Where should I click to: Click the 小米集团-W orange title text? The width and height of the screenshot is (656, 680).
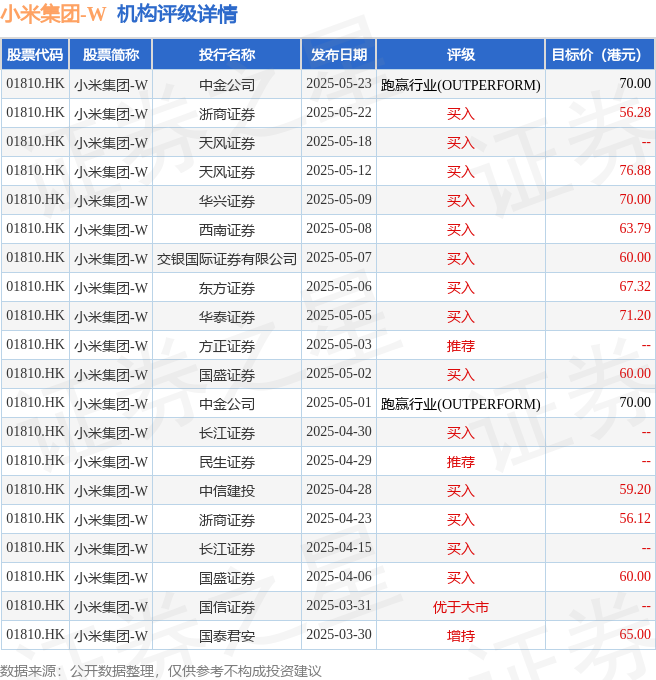coord(53,14)
